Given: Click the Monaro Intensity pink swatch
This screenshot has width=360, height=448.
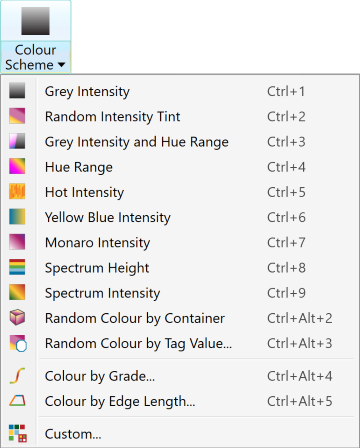Looking at the screenshot, I should coord(17,242).
